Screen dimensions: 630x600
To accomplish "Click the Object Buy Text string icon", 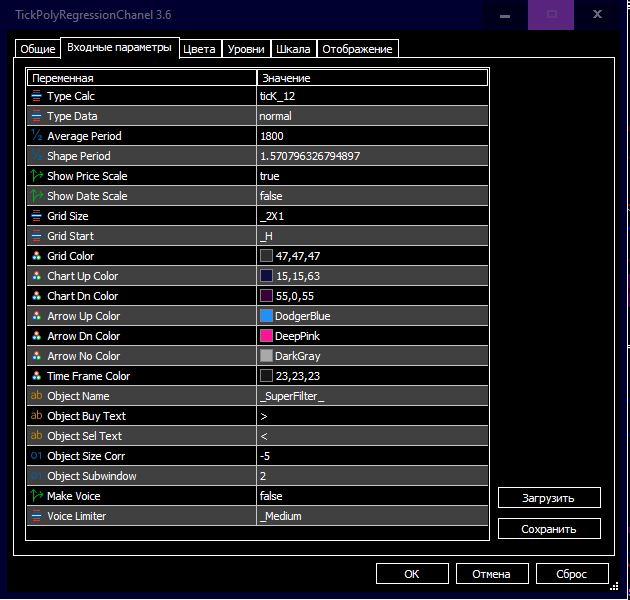I will click(x=37, y=416).
